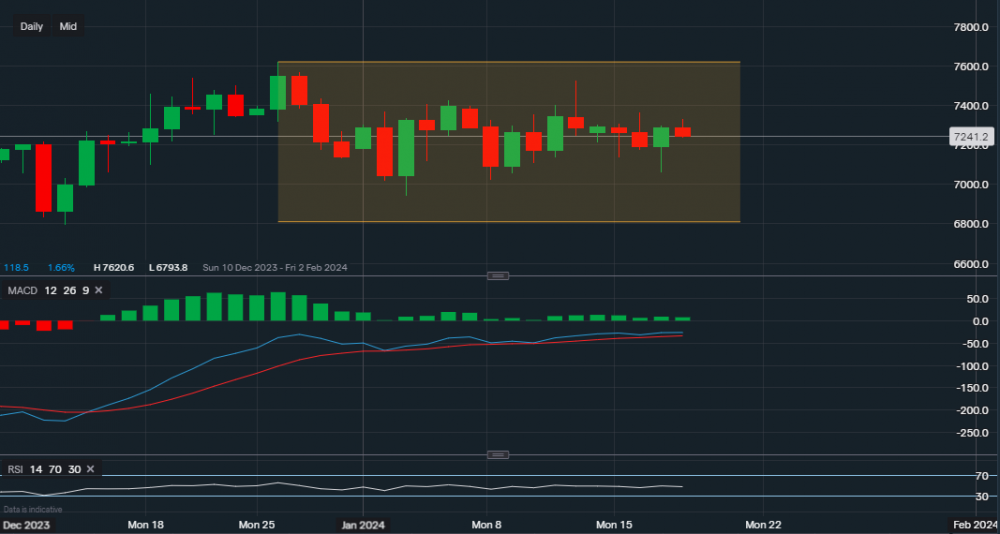1000x534 pixels.
Task: Click the RSI indicator label
Action: tap(15, 468)
